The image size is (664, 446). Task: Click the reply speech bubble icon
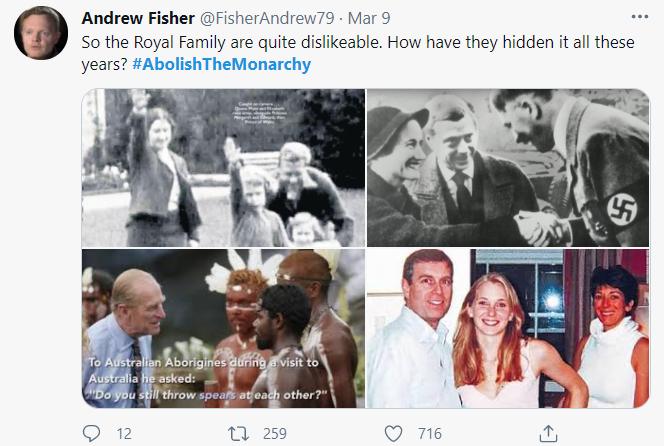93,433
